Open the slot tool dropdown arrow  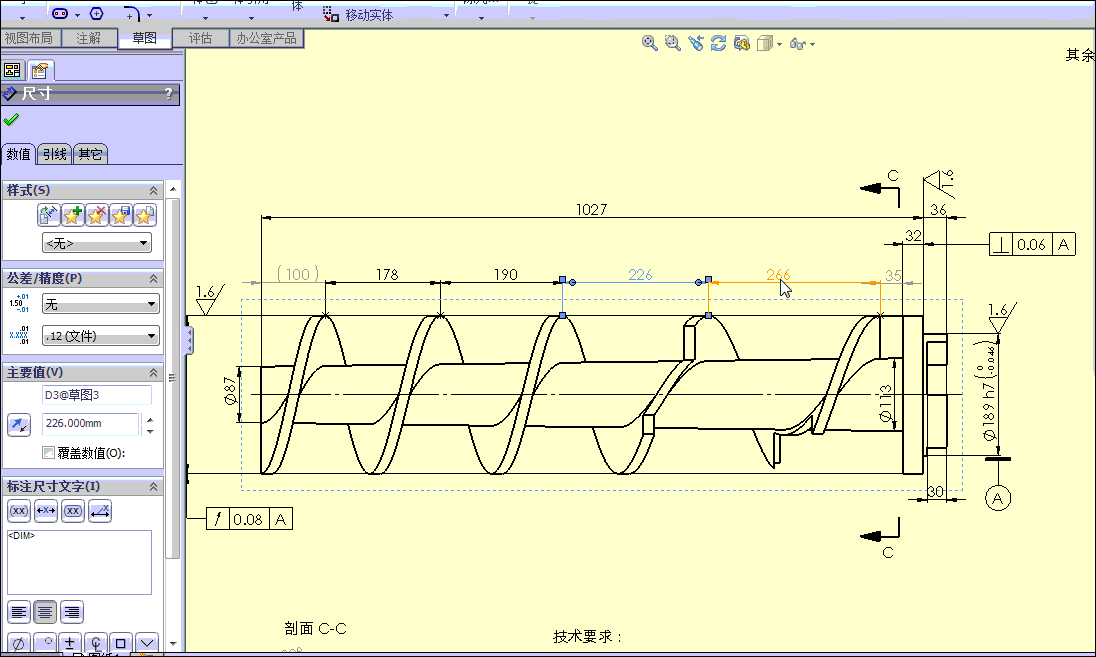click(77, 15)
